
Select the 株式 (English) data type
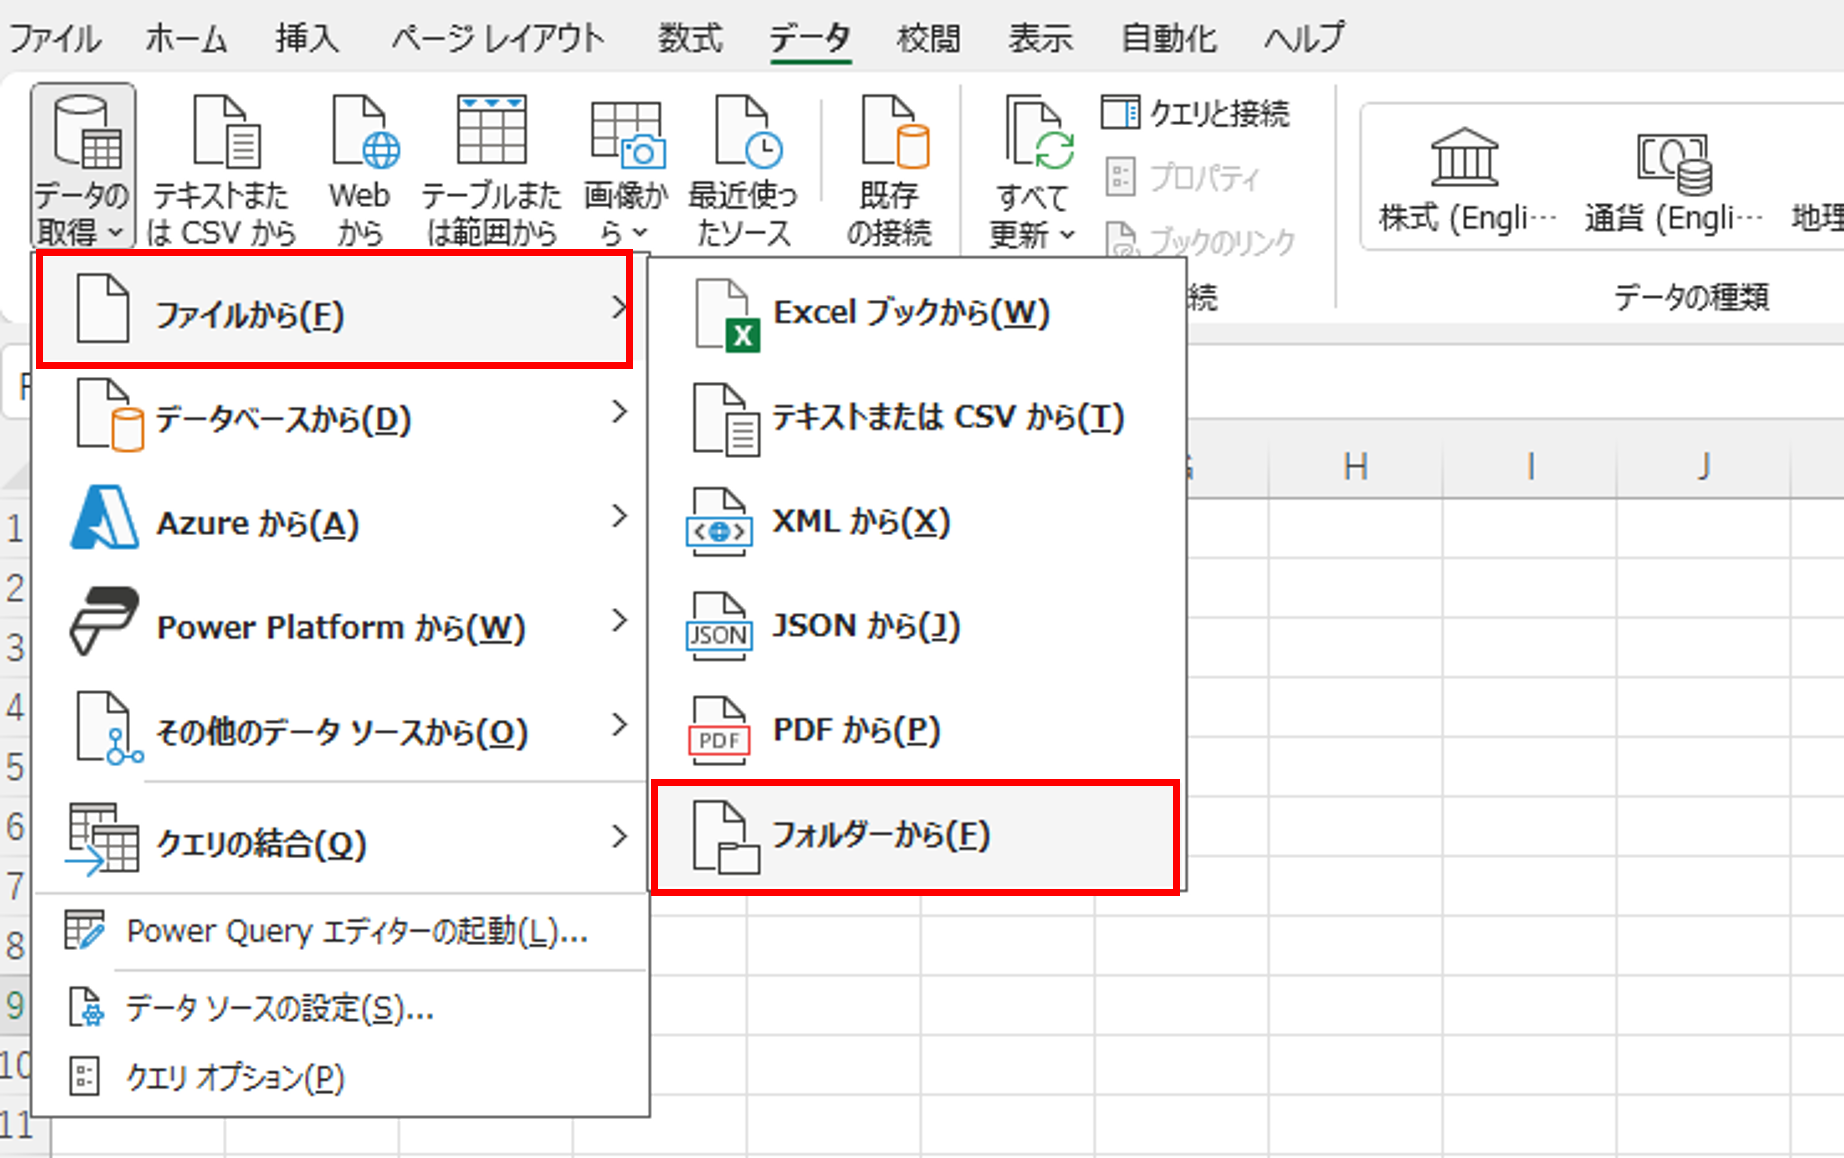1466,180
